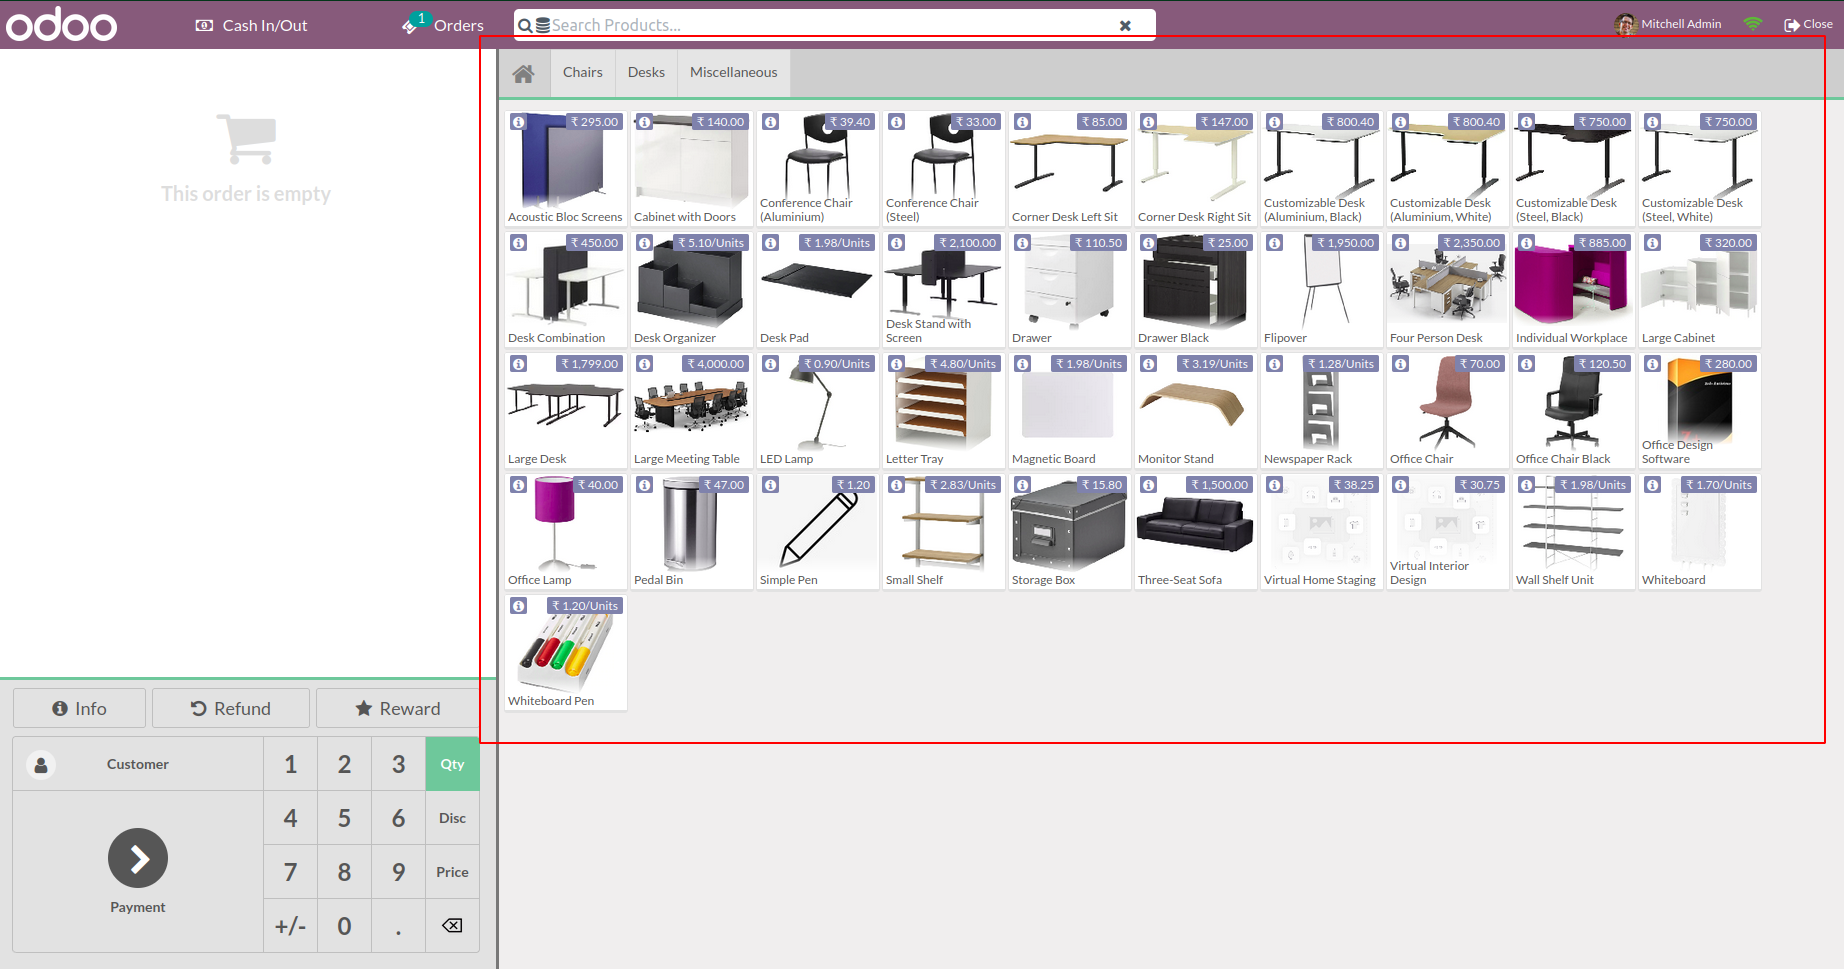Go to the home category icon
Viewport: 1844px width, 969px height.
click(523, 73)
